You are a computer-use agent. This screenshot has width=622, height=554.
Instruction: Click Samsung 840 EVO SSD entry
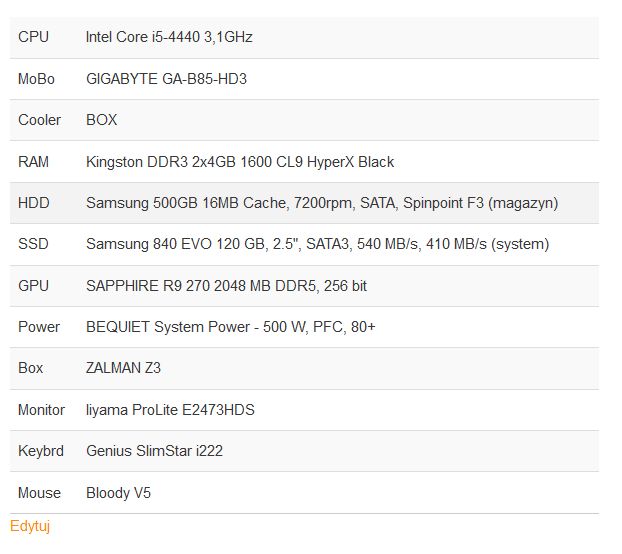[x=317, y=244]
